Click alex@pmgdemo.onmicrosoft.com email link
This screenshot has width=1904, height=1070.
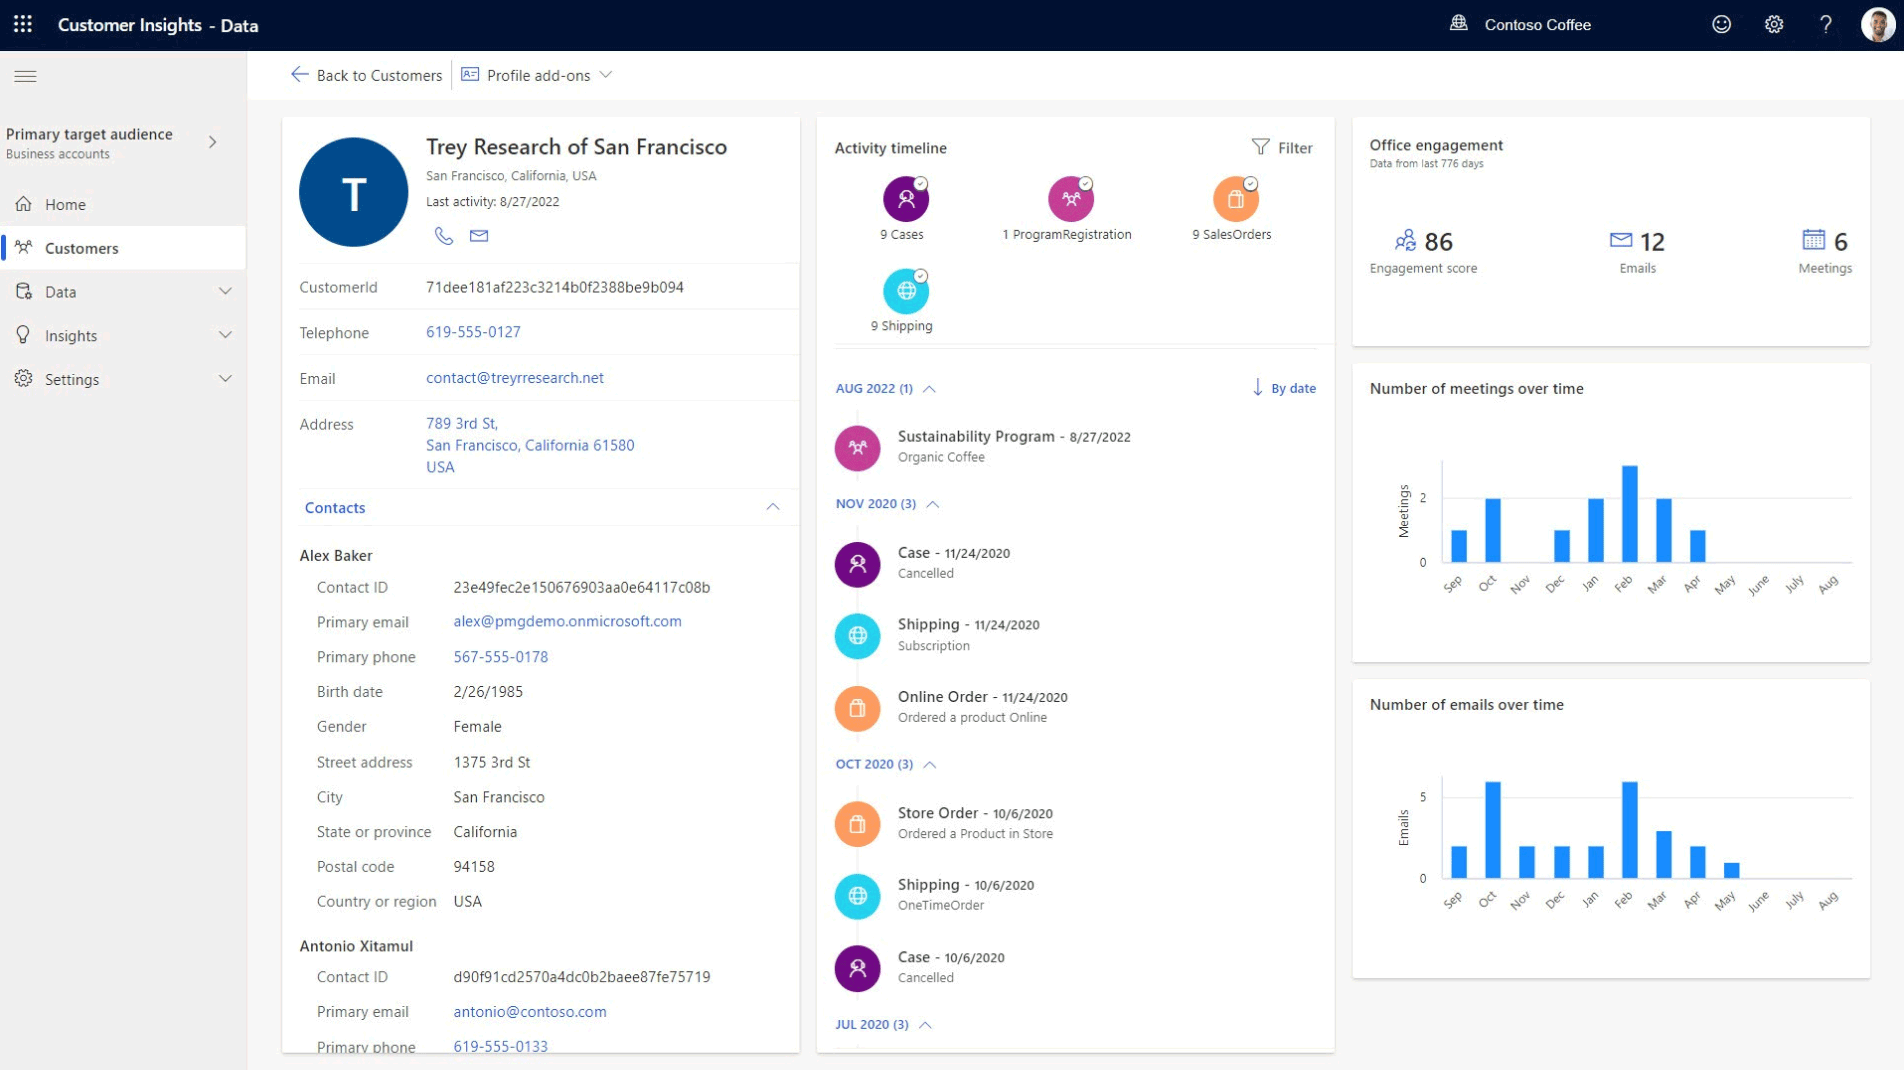click(x=567, y=621)
